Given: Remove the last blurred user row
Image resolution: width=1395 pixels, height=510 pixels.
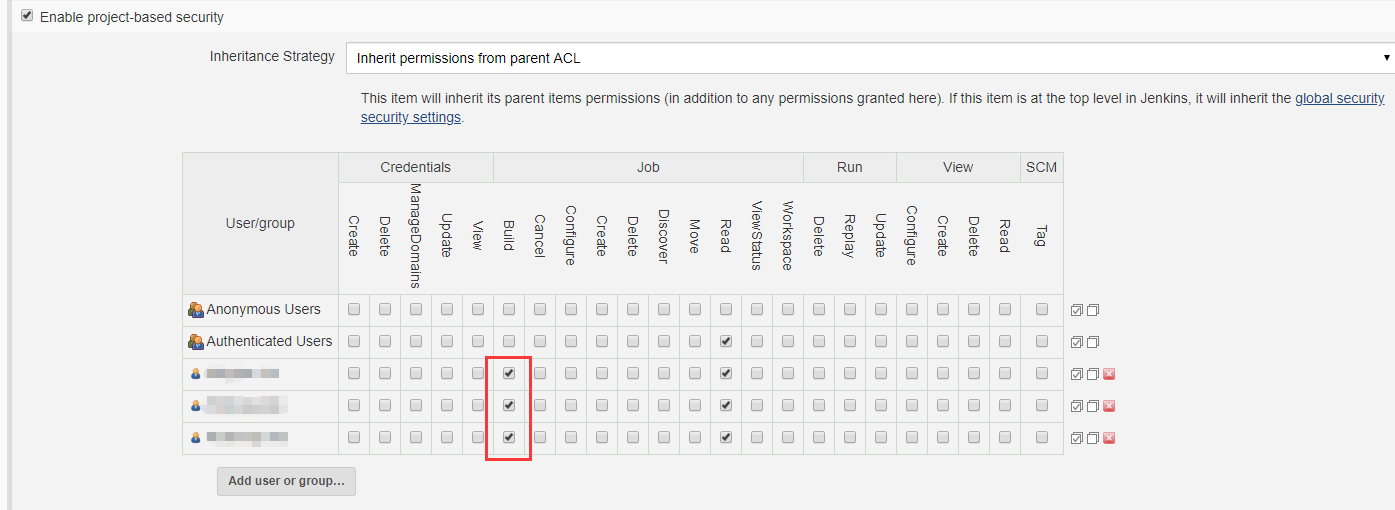Looking at the screenshot, I should (1109, 438).
